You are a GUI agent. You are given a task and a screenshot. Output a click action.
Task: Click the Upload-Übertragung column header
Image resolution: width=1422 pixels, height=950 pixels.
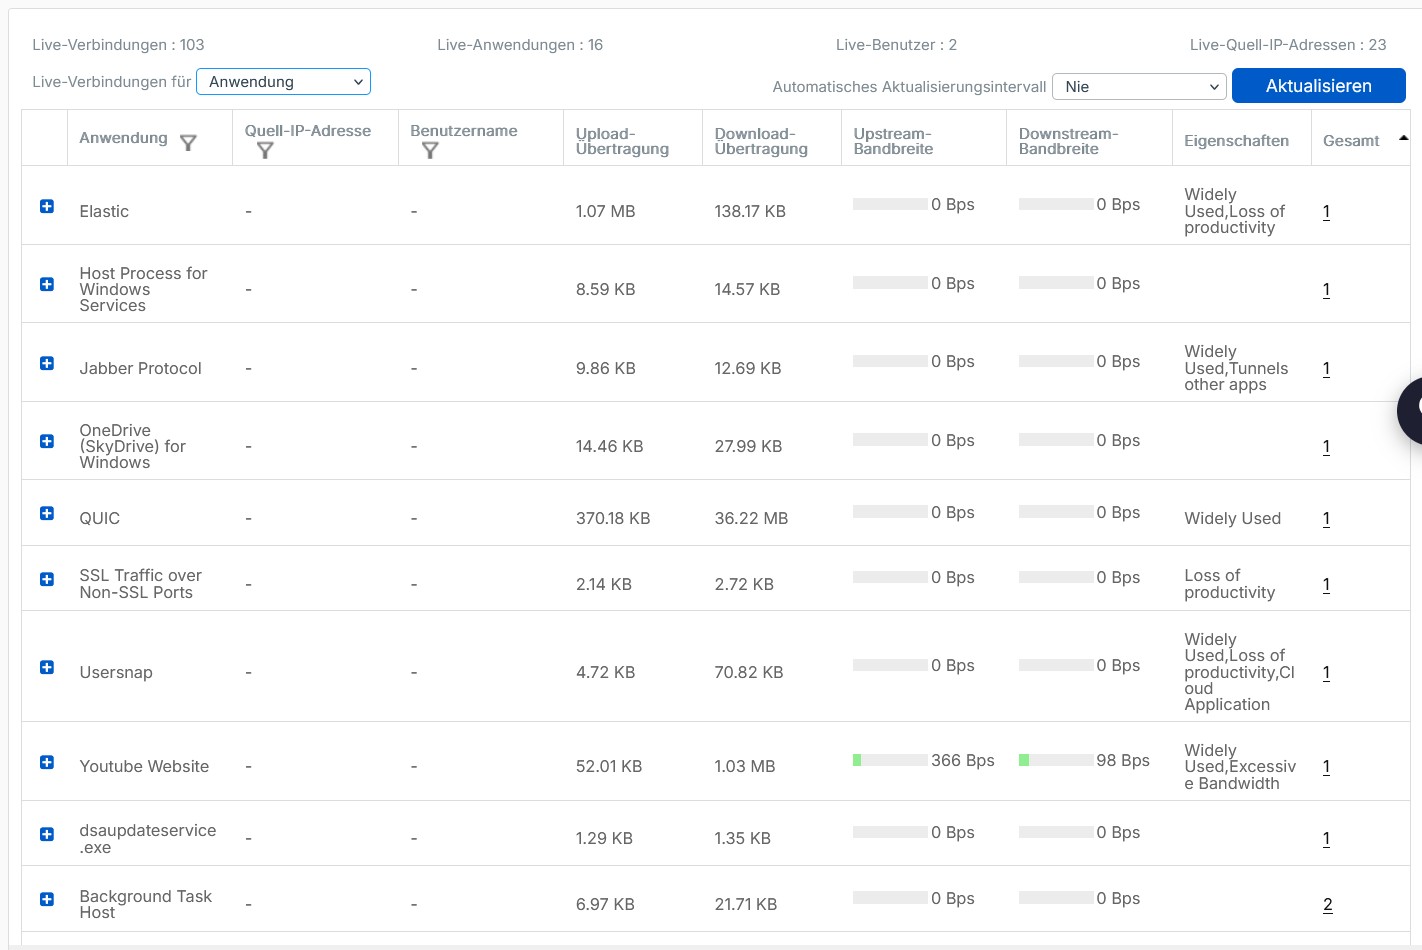click(622, 141)
